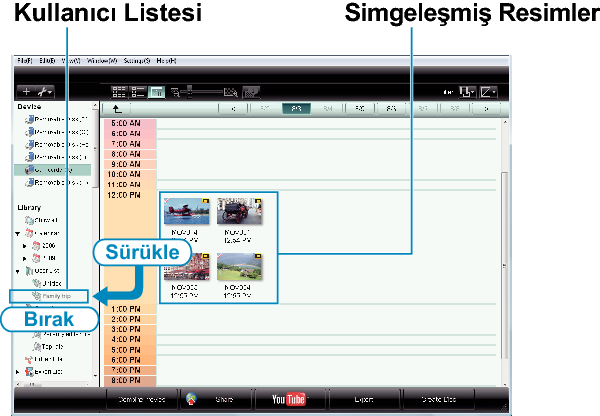The width and height of the screenshot is (600, 416).
Task: Switch to detailed list view icon
Action: 137,92
